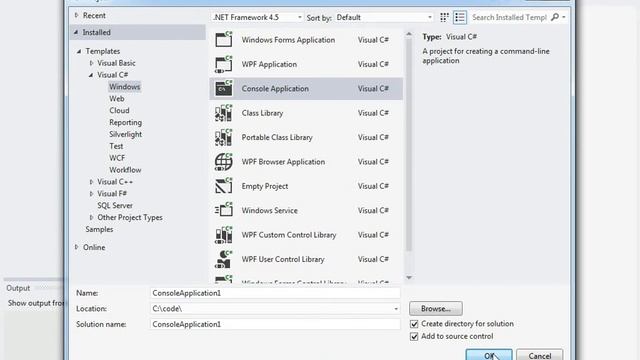The width and height of the screenshot is (640, 360).
Task: Click the Browse... button
Action: (x=436, y=309)
